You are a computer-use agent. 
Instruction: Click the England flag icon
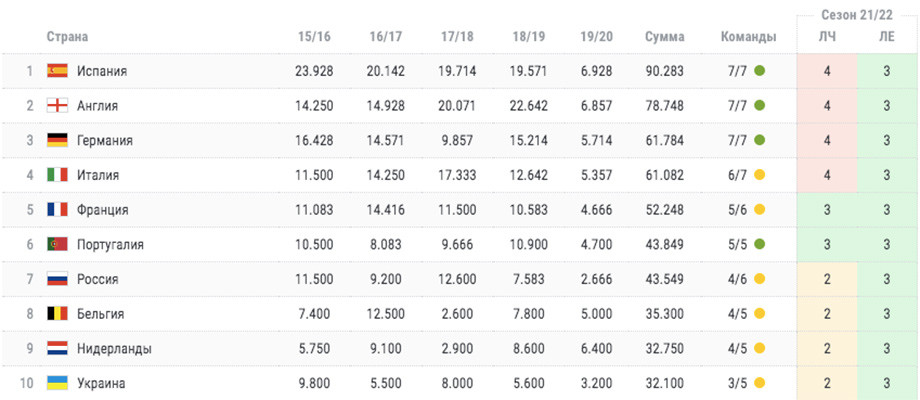(x=58, y=106)
